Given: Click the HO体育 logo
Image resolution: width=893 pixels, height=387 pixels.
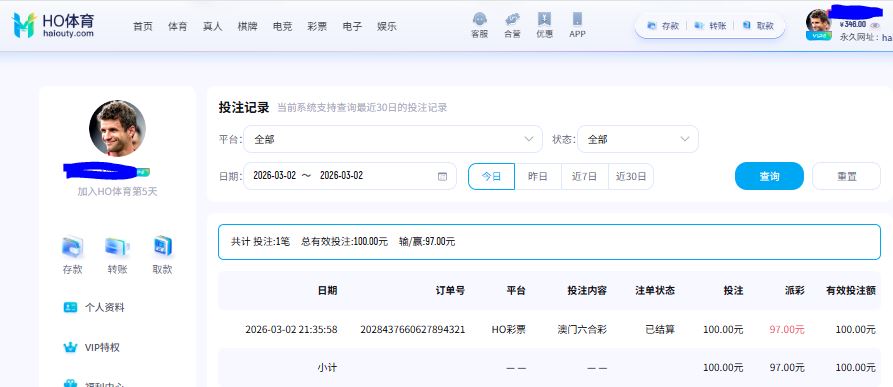Looking at the screenshot, I should click(x=52, y=25).
